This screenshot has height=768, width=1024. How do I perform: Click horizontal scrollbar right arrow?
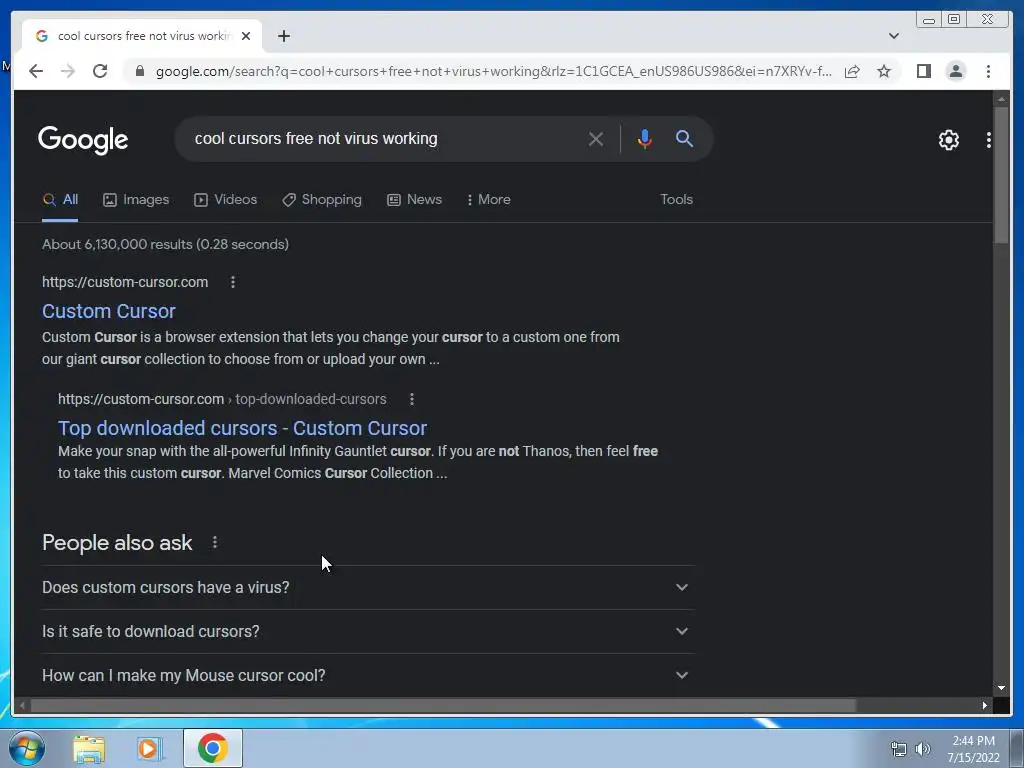pyautogui.click(x=985, y=705)
